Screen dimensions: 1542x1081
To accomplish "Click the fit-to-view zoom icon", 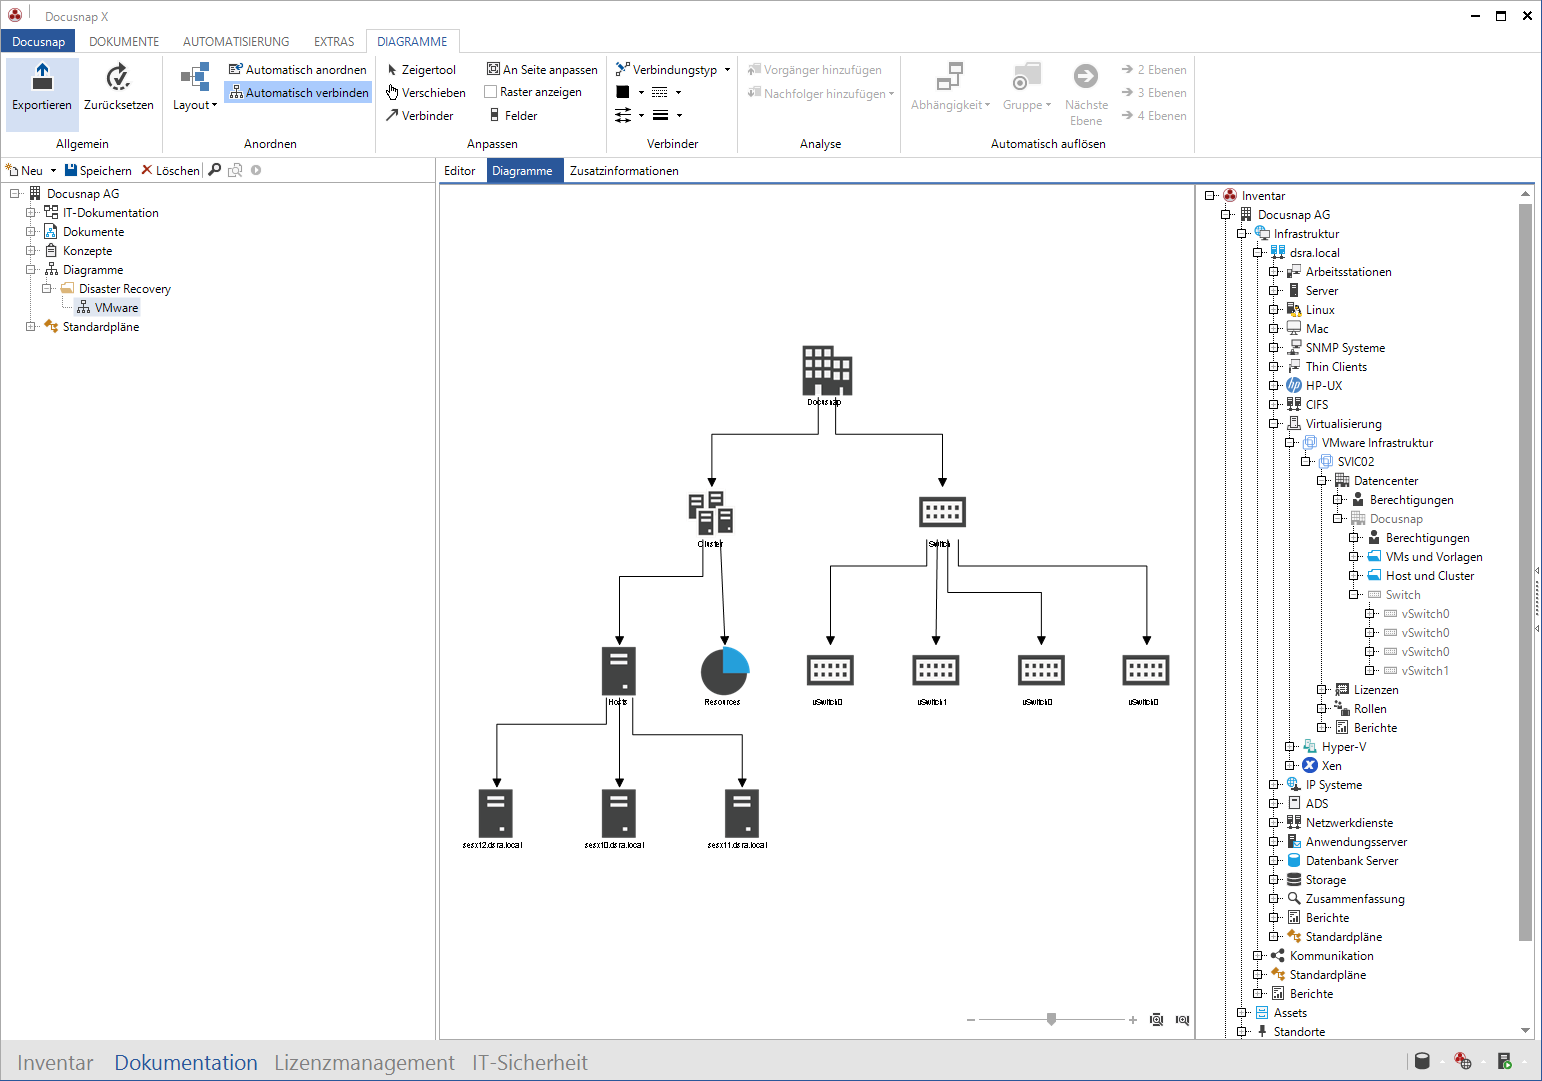I will 1157,1020.
